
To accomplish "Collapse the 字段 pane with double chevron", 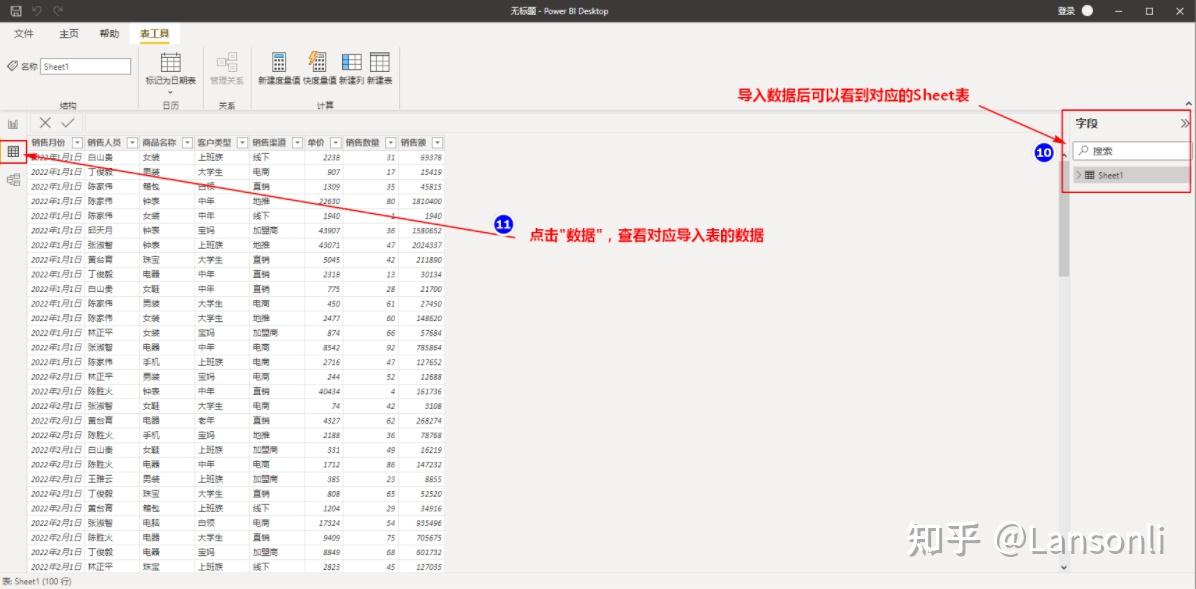I will coord(1185,123).
